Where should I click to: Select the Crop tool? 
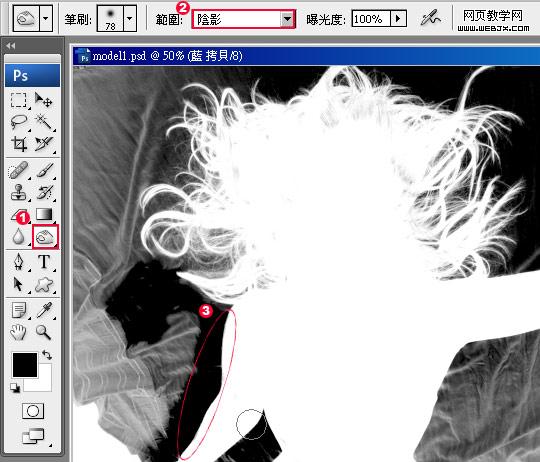tap(18, 144)
